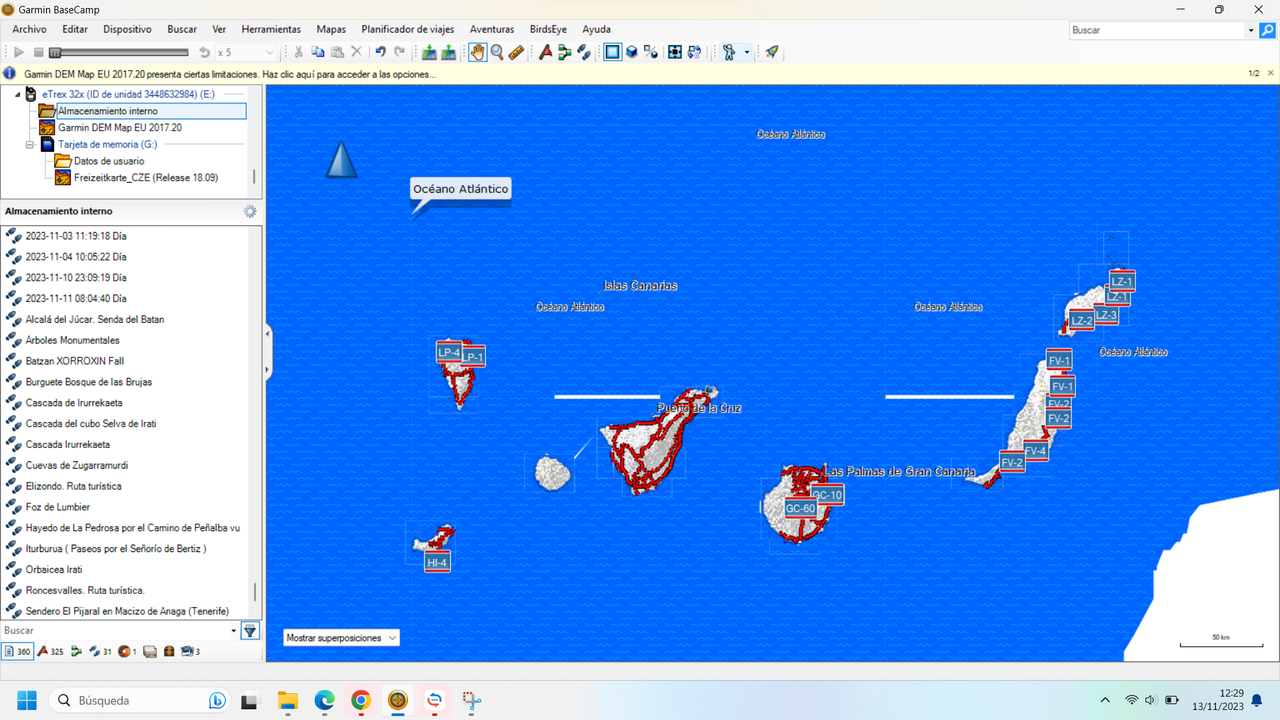
Task: Click the search magnifier button
Action: click(x=1268, y=30)
